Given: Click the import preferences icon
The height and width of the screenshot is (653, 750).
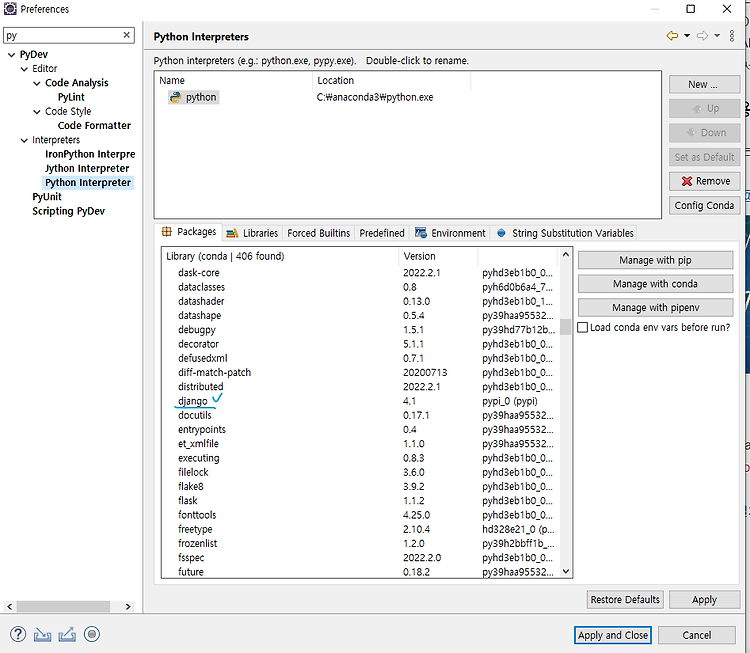Looking at the screenshot, I should tap(43, 634).
